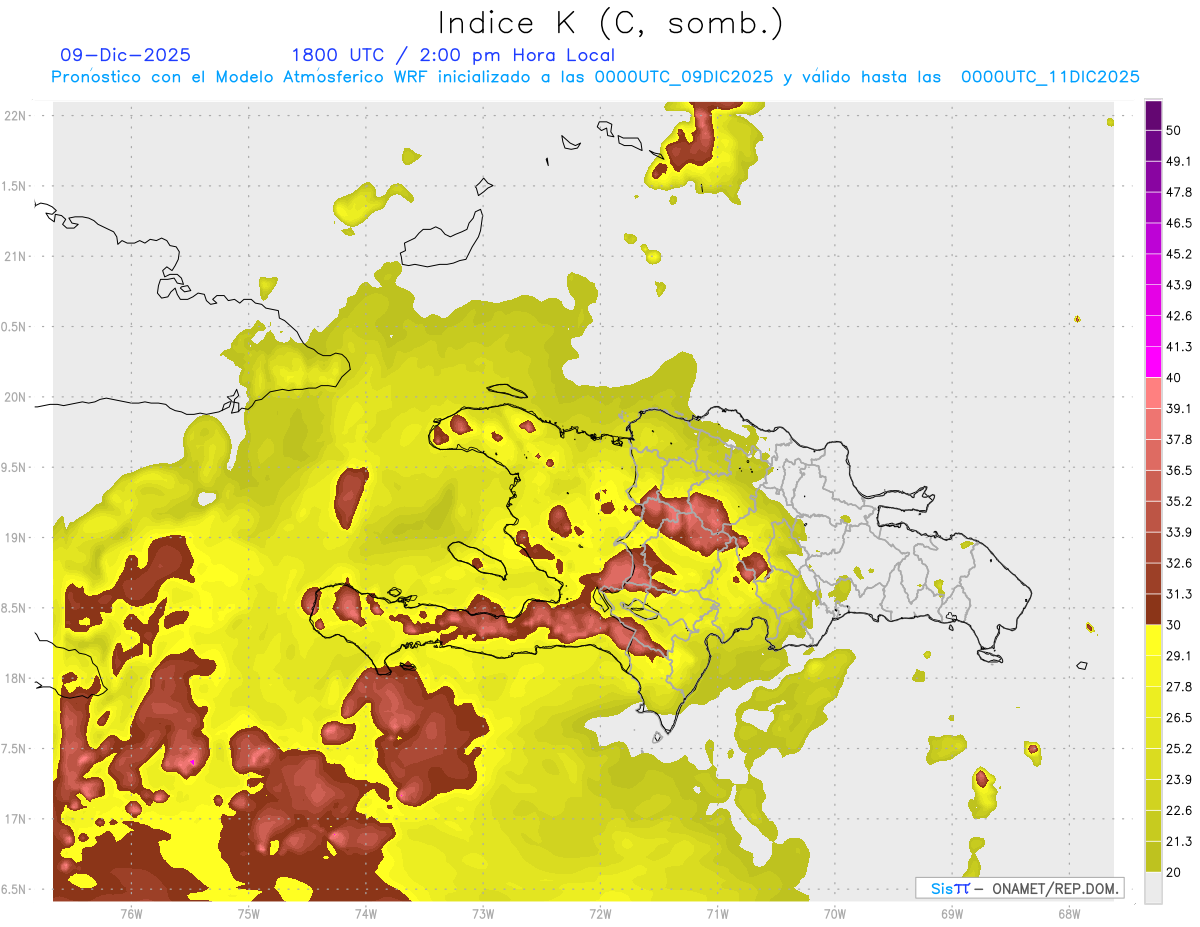Pick the bright yellow swatch between 29.1 and 30
Viewport: 1200px width, 927px height.
point(1154,641)
